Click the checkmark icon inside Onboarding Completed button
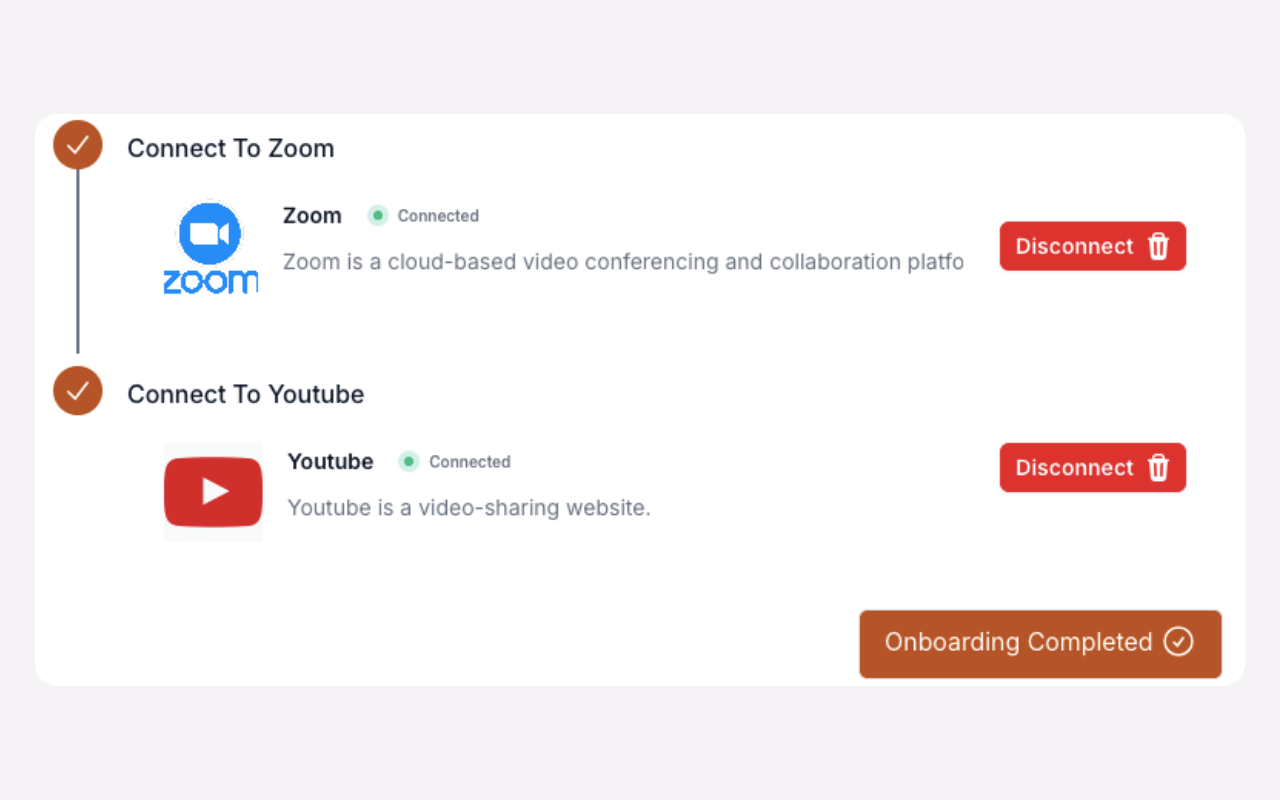 pyautogui.click(x=1178, y=643)
